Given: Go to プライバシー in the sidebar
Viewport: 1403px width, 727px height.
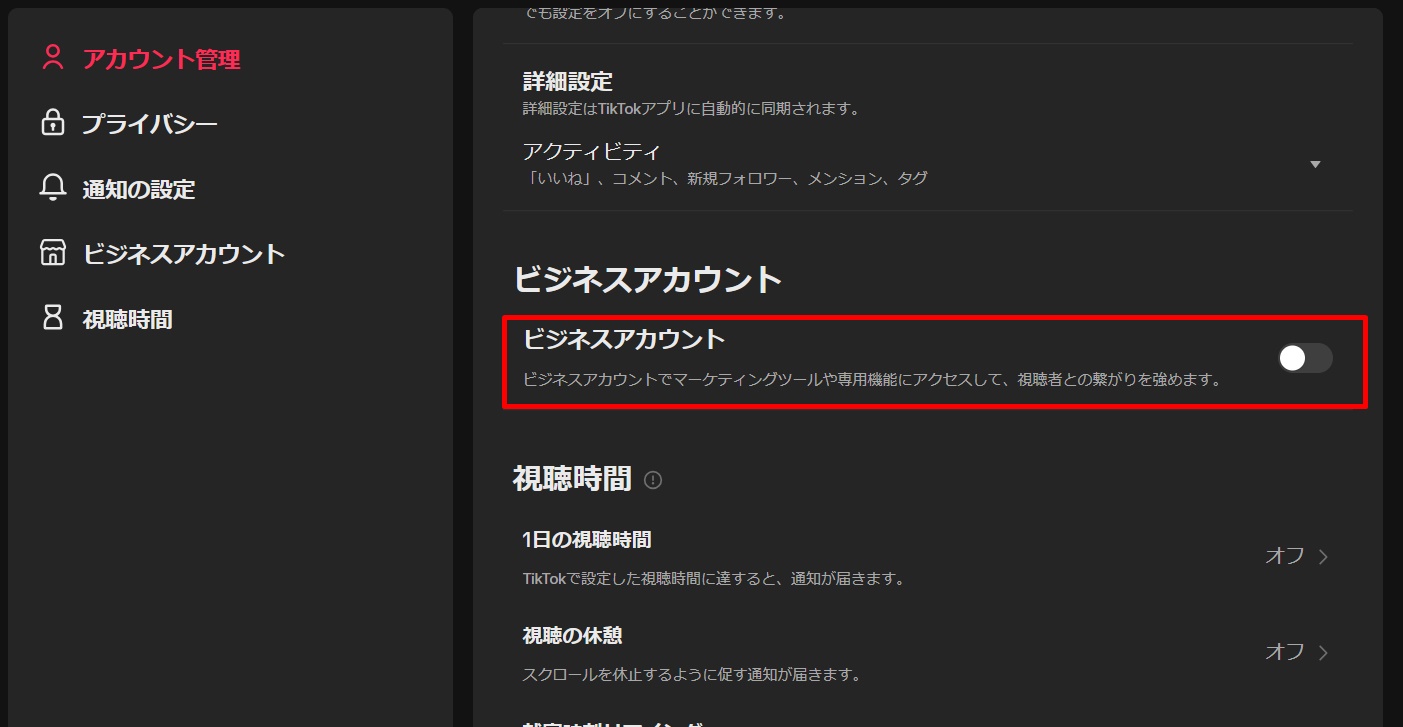Looking at the screenshot, I should 149,124.
